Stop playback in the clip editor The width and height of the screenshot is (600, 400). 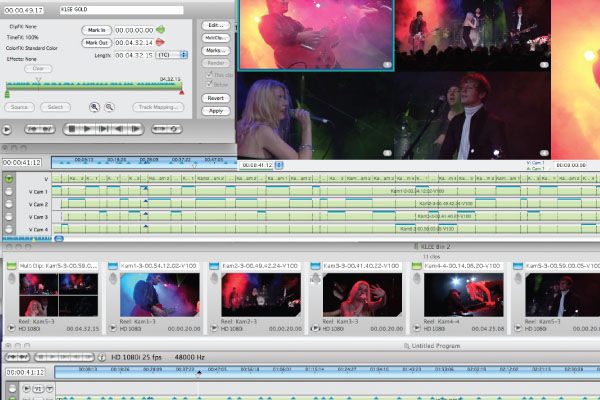click(71, 129)
